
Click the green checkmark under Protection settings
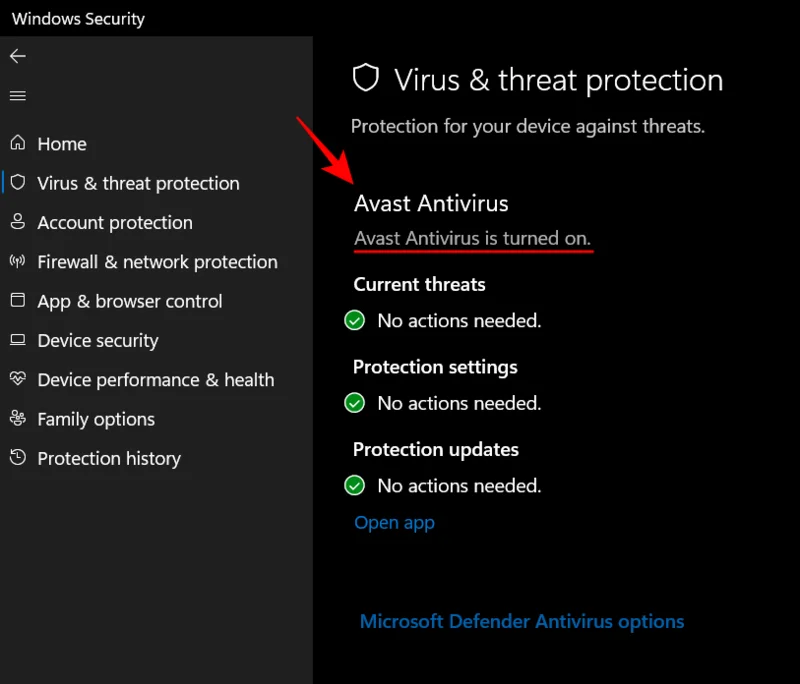[355, 403]
